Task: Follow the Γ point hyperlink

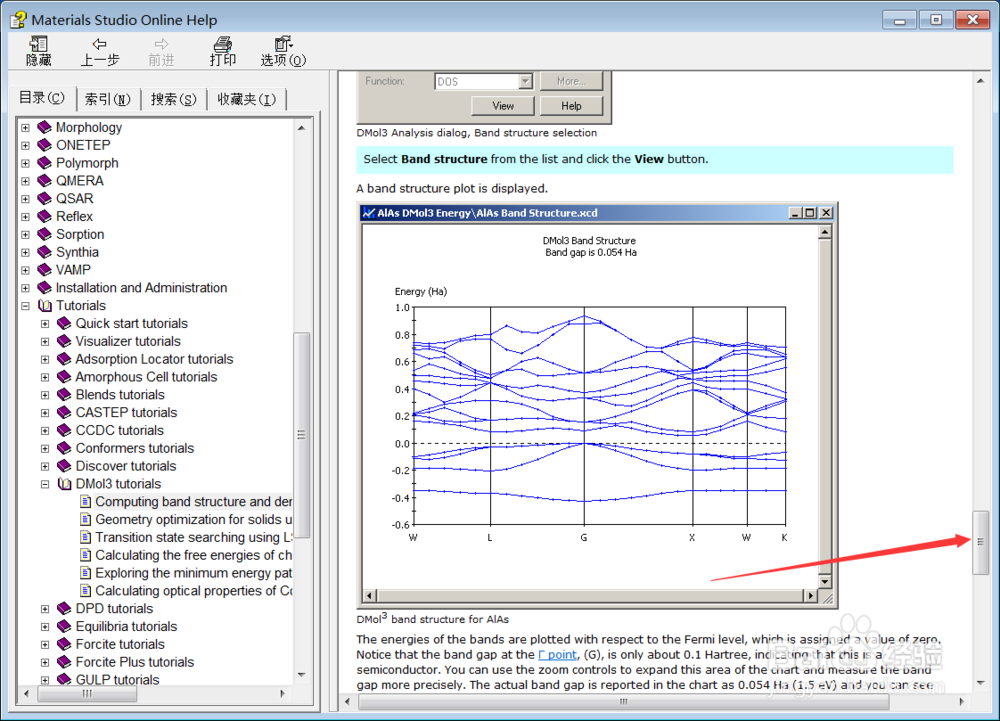Action: [x=557, y=655]
